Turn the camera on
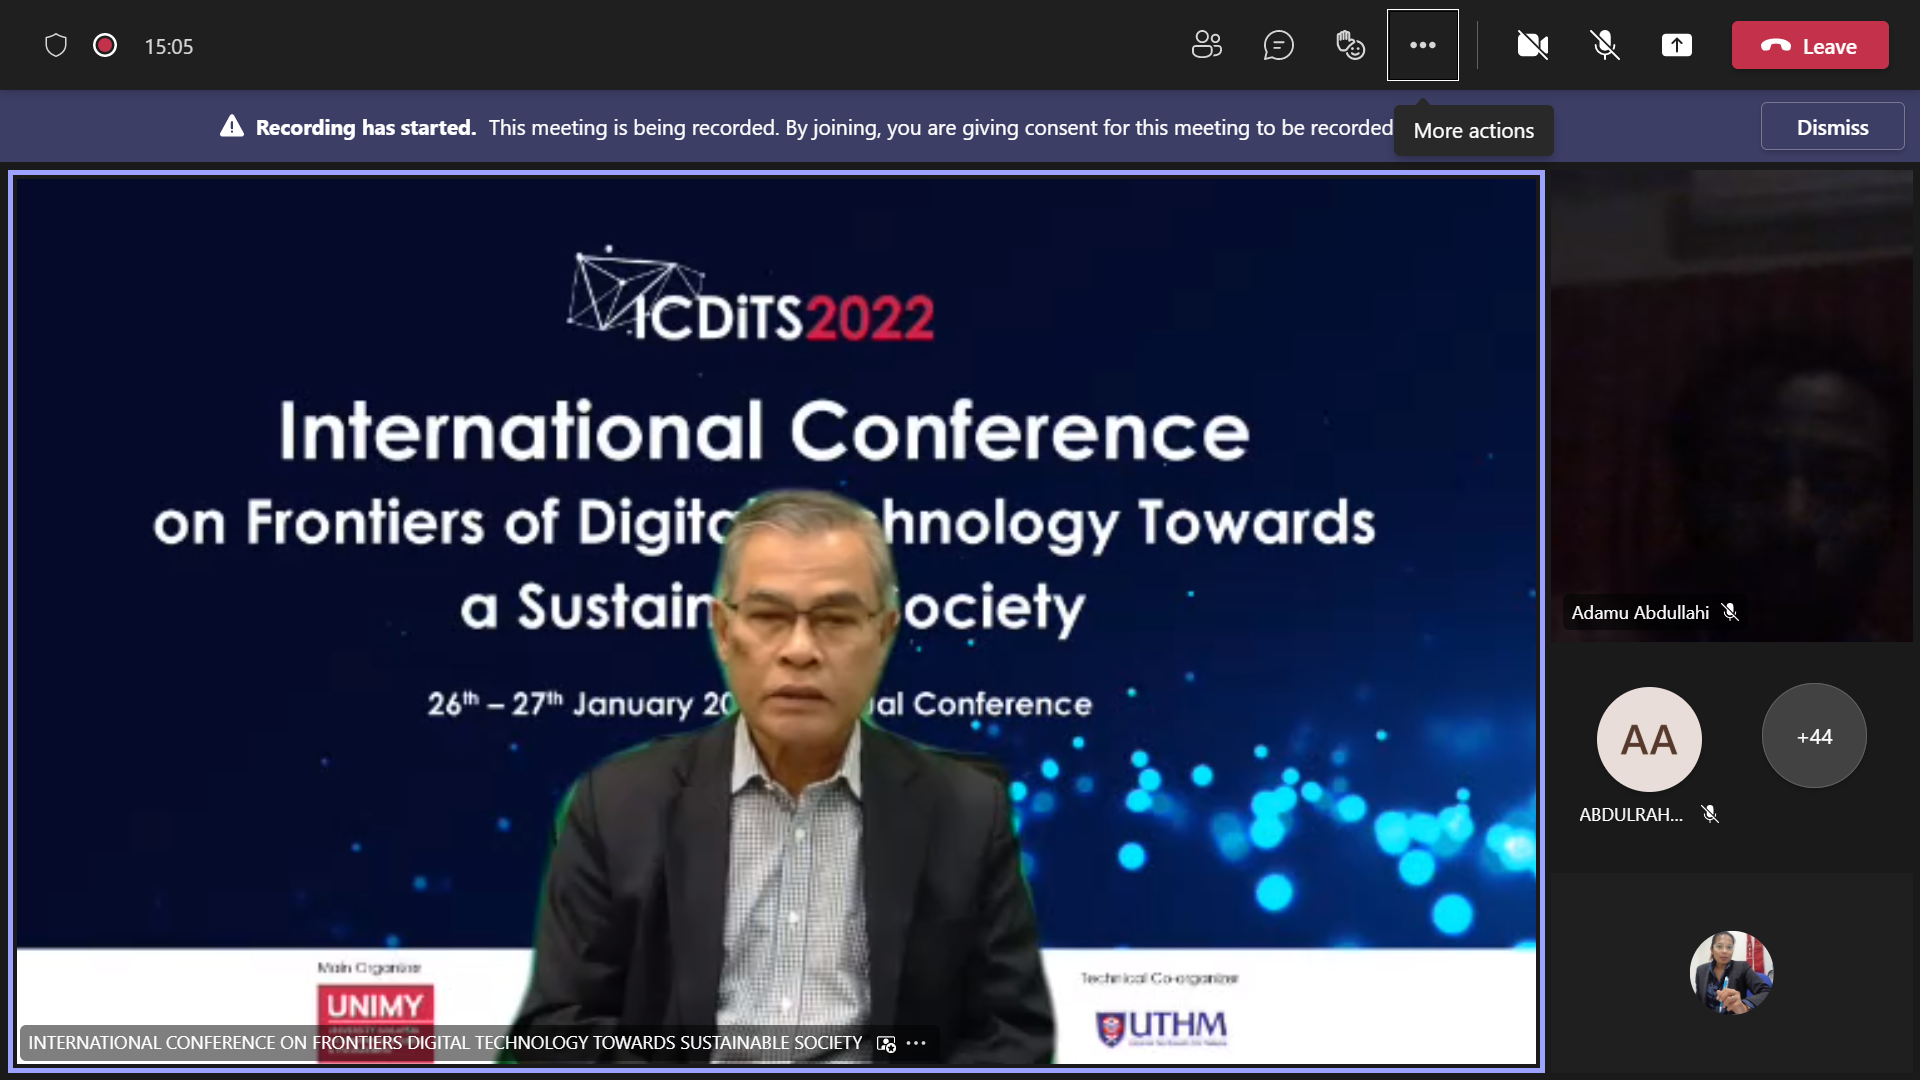 point(1532,45)
